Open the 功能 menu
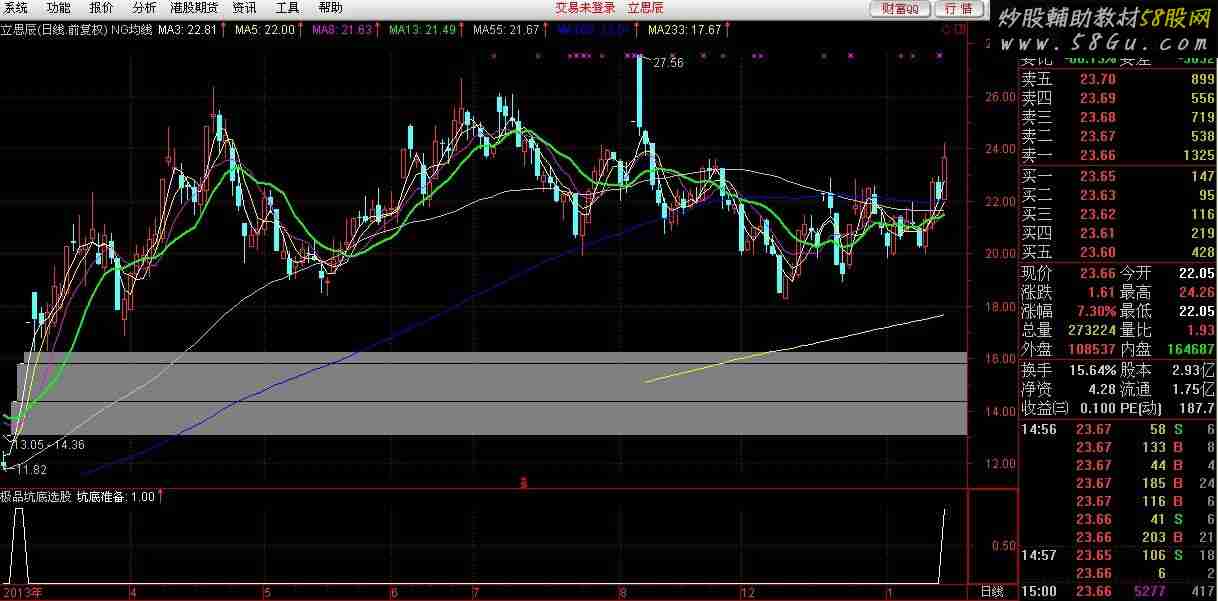The image size is (1218, 601). (59, 8)
